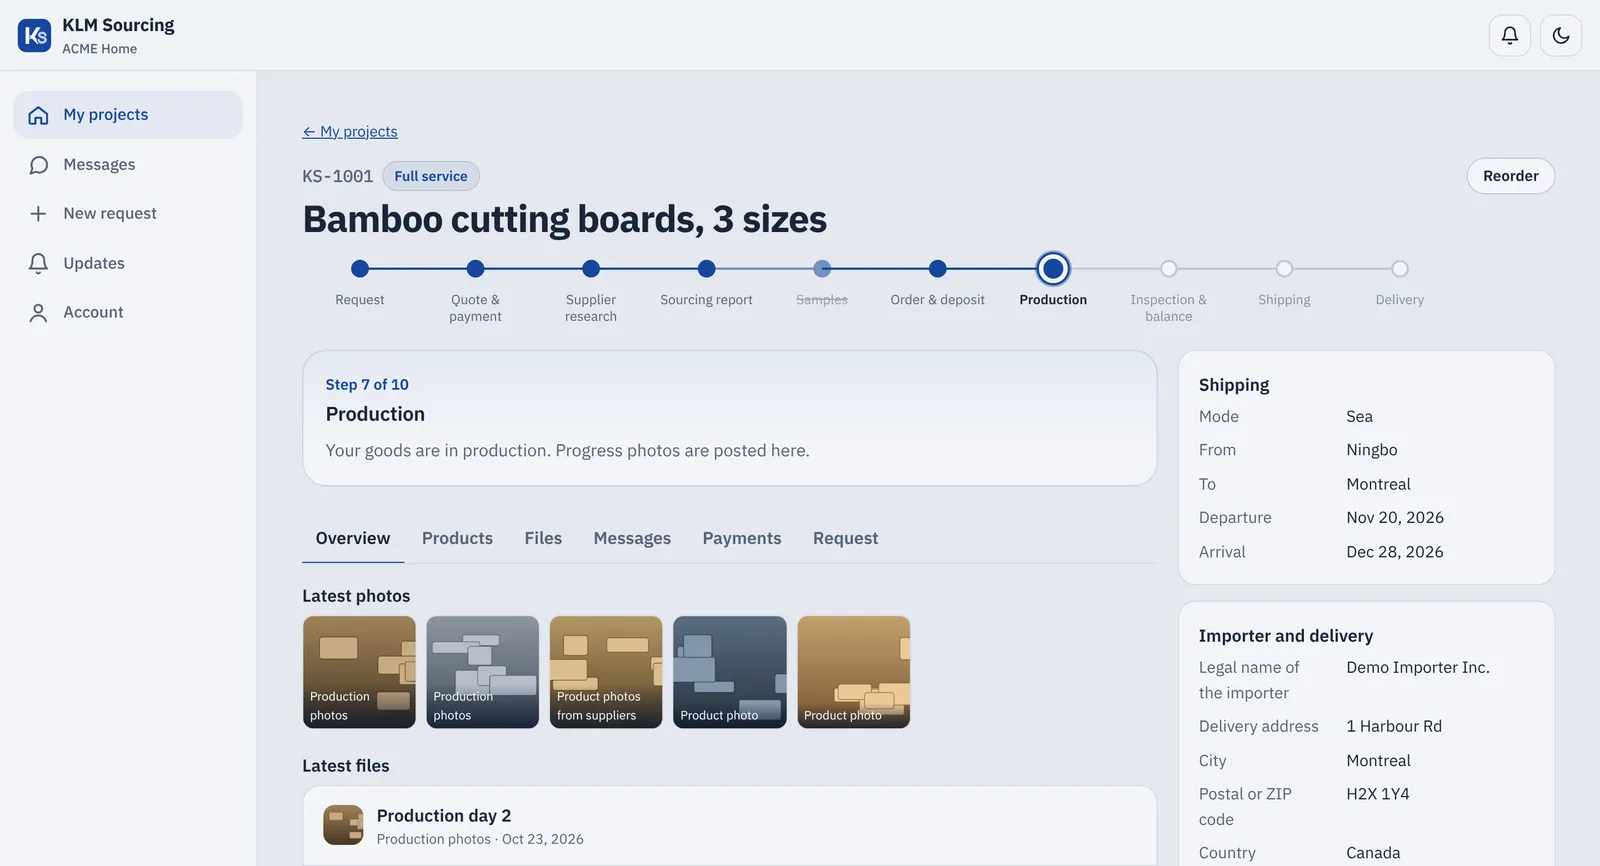The height and width of the screenshot is (866, 1600).
Task: Select the Sourcing report step marker
Action: tap(706, 269)
